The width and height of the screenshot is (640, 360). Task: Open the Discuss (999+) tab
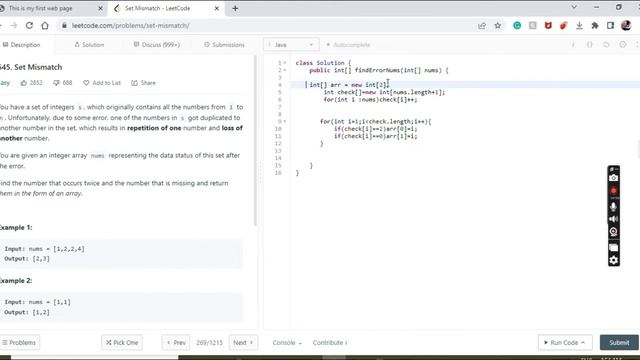[157, 44]
